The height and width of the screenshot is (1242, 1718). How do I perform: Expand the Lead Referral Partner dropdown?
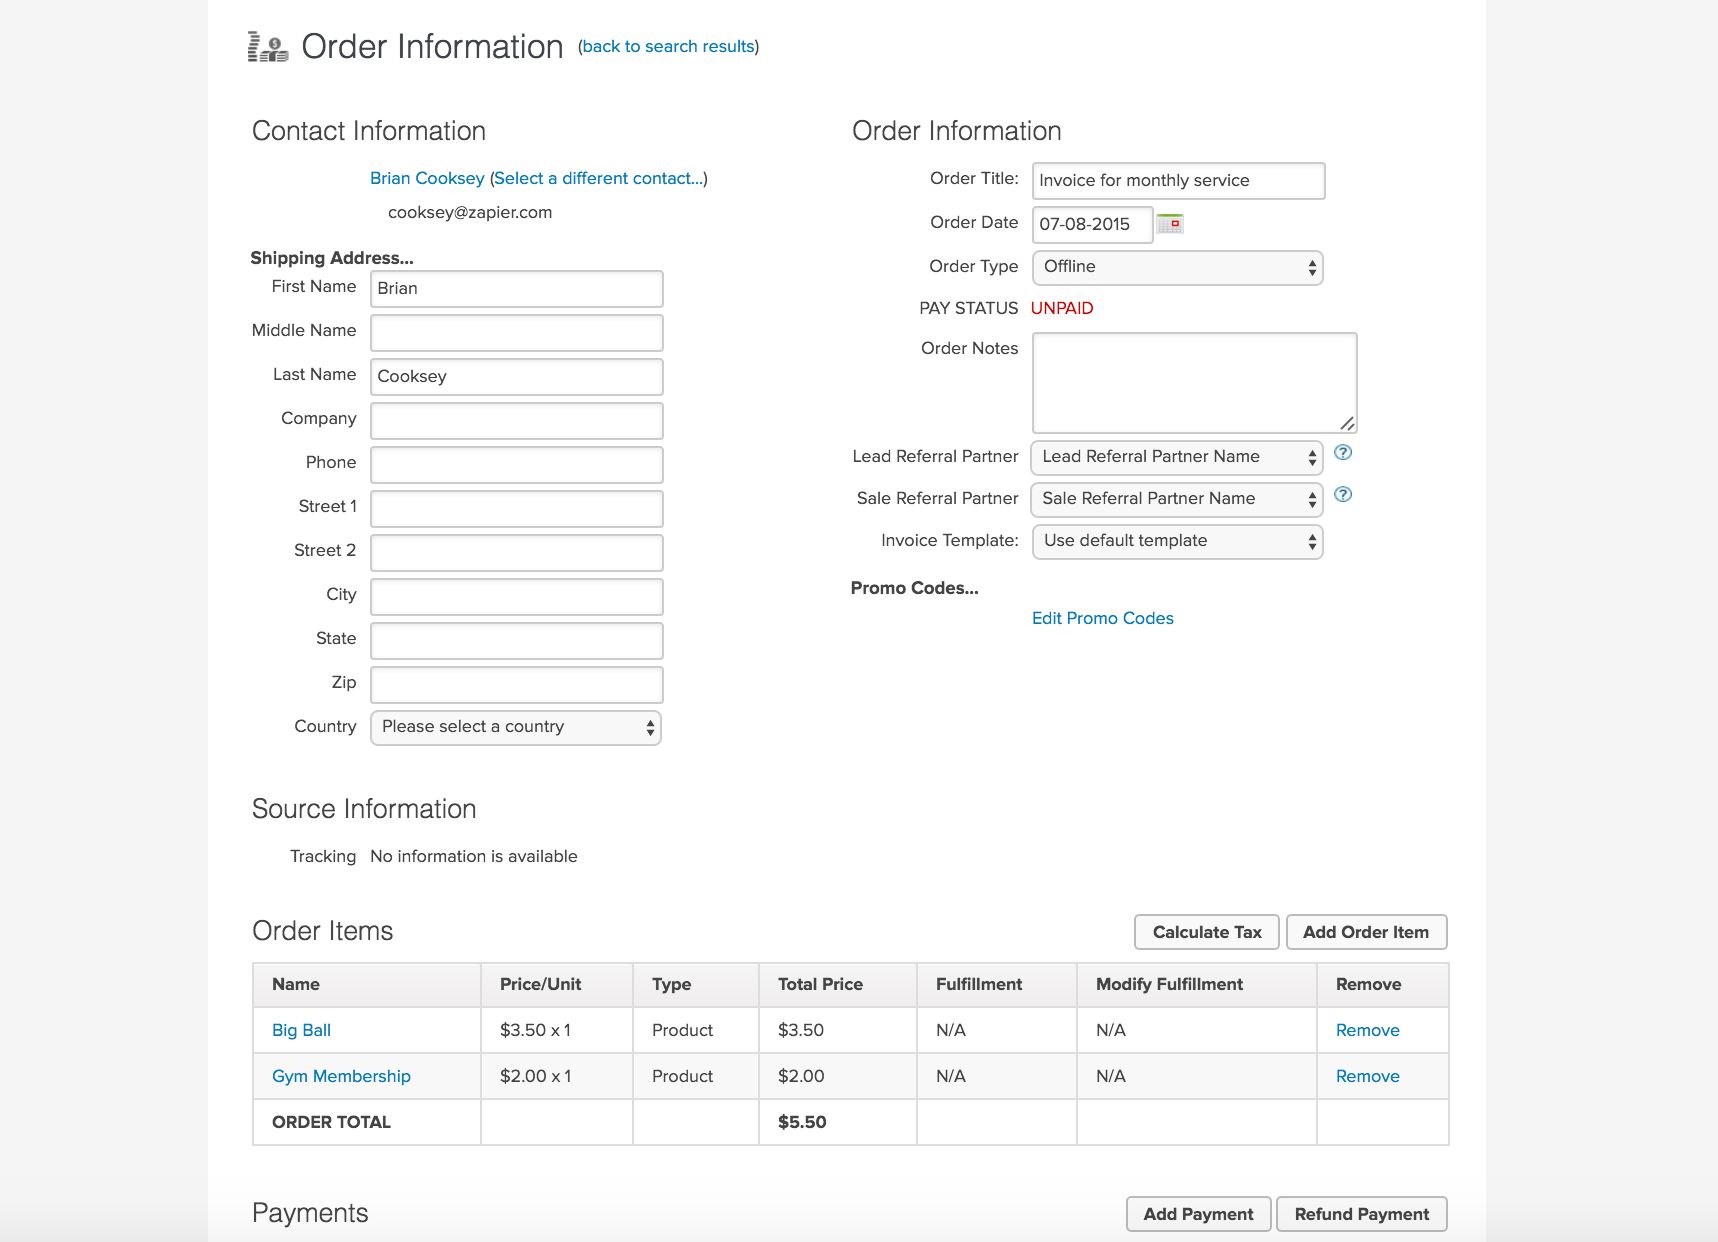[1177, 457]
